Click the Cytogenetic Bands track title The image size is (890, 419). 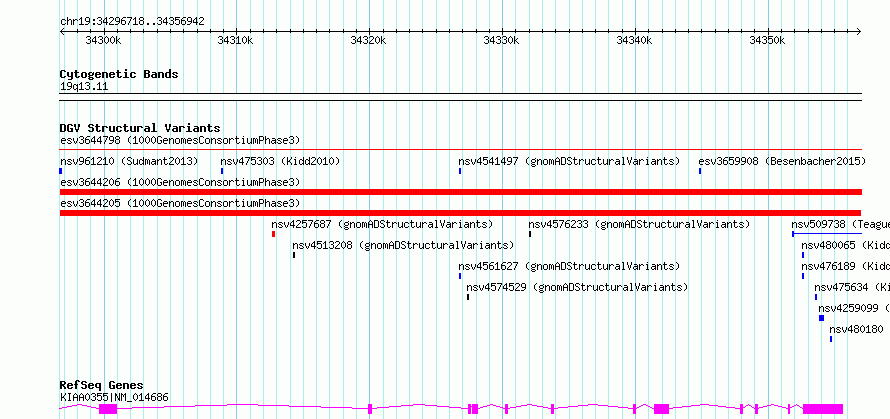coord(119,74)
